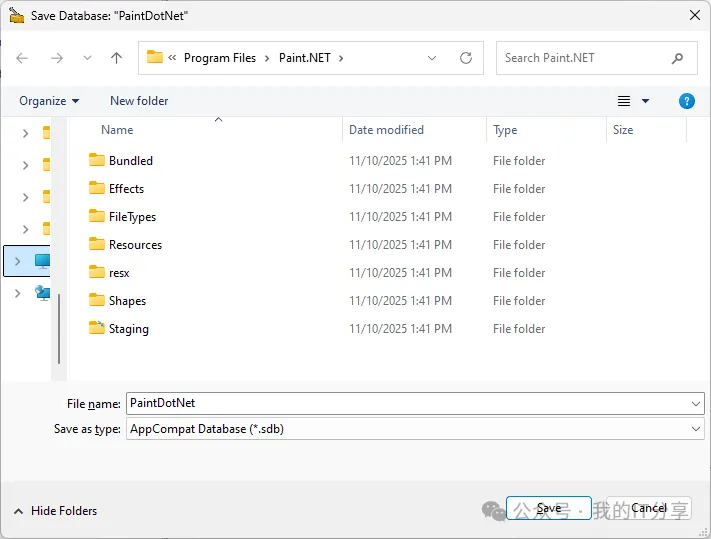Collapse the pane with Hide Folders
The width and height of the screenshot is (711, 539).
click(55, 511)
